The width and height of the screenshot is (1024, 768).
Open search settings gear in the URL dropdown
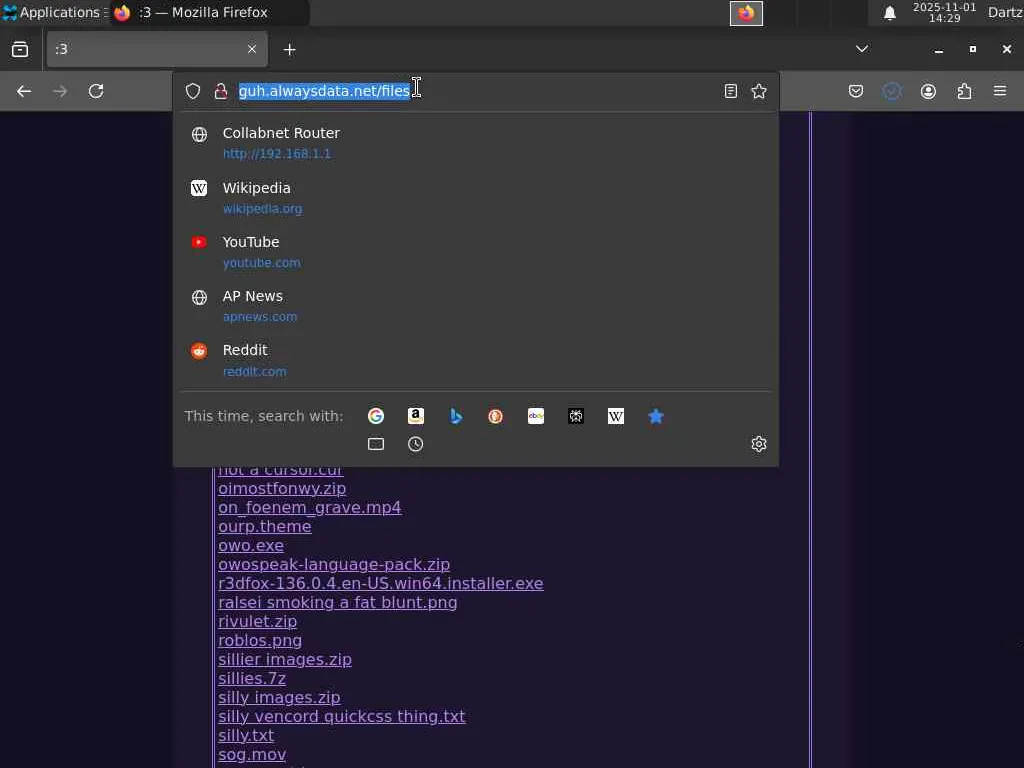point(759,444)
